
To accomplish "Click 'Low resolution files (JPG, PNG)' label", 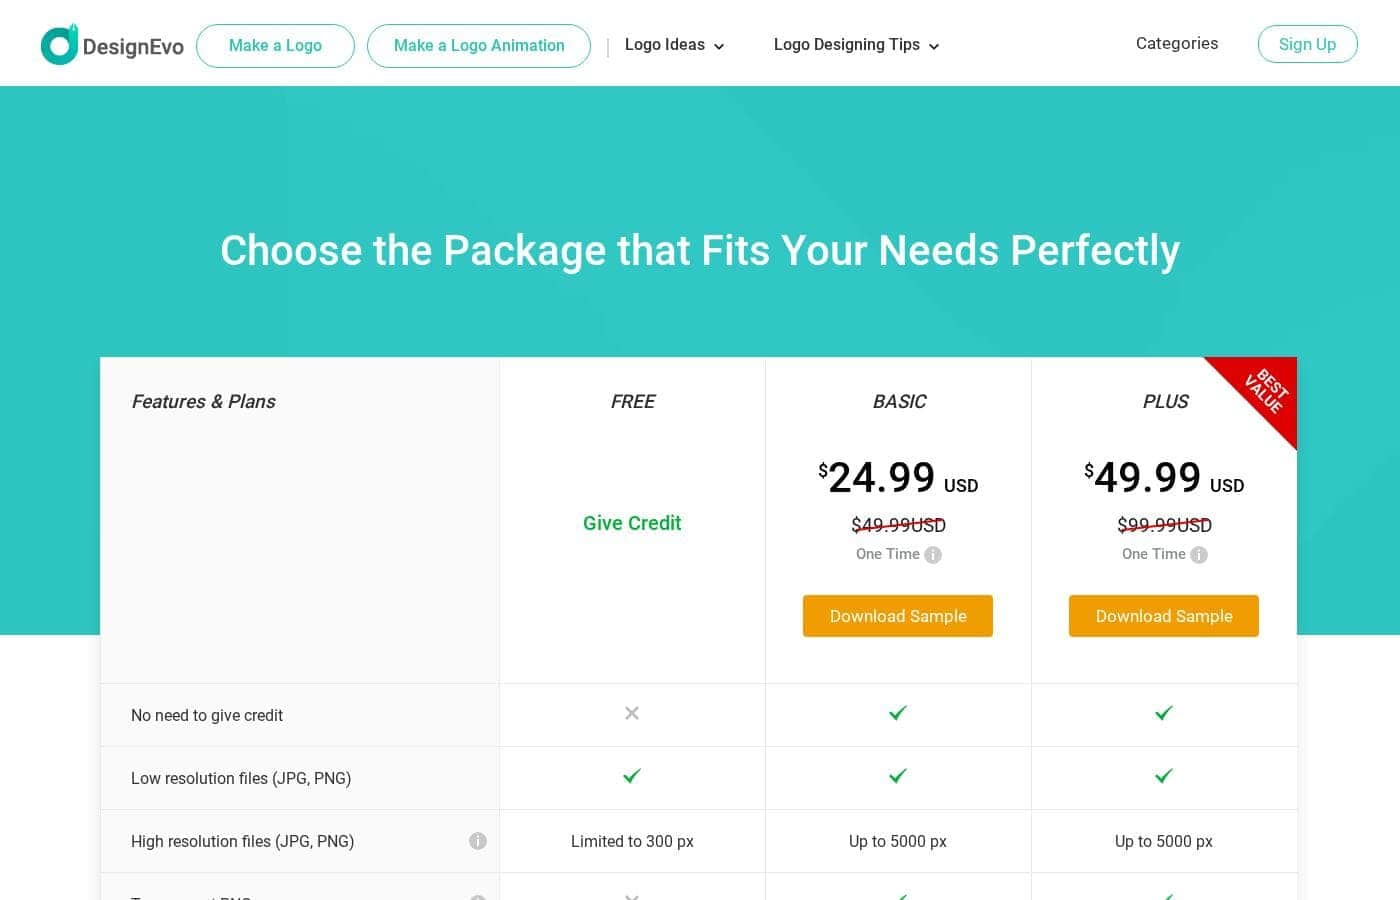I will point(241,779).
